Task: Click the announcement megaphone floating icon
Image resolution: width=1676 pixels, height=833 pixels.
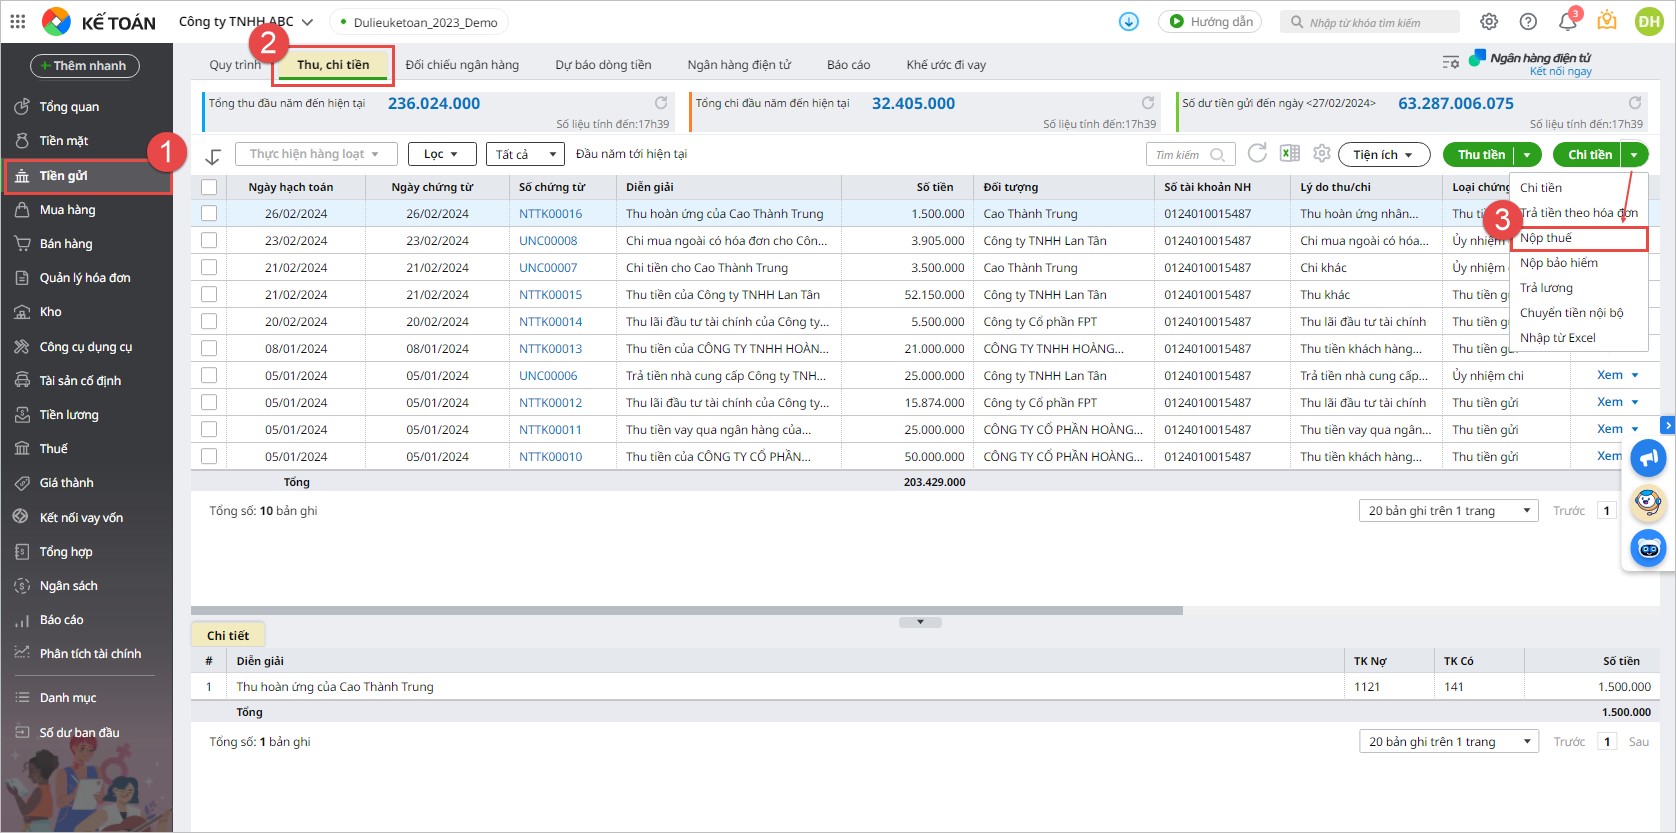Action: click(x=1648, y=459)
